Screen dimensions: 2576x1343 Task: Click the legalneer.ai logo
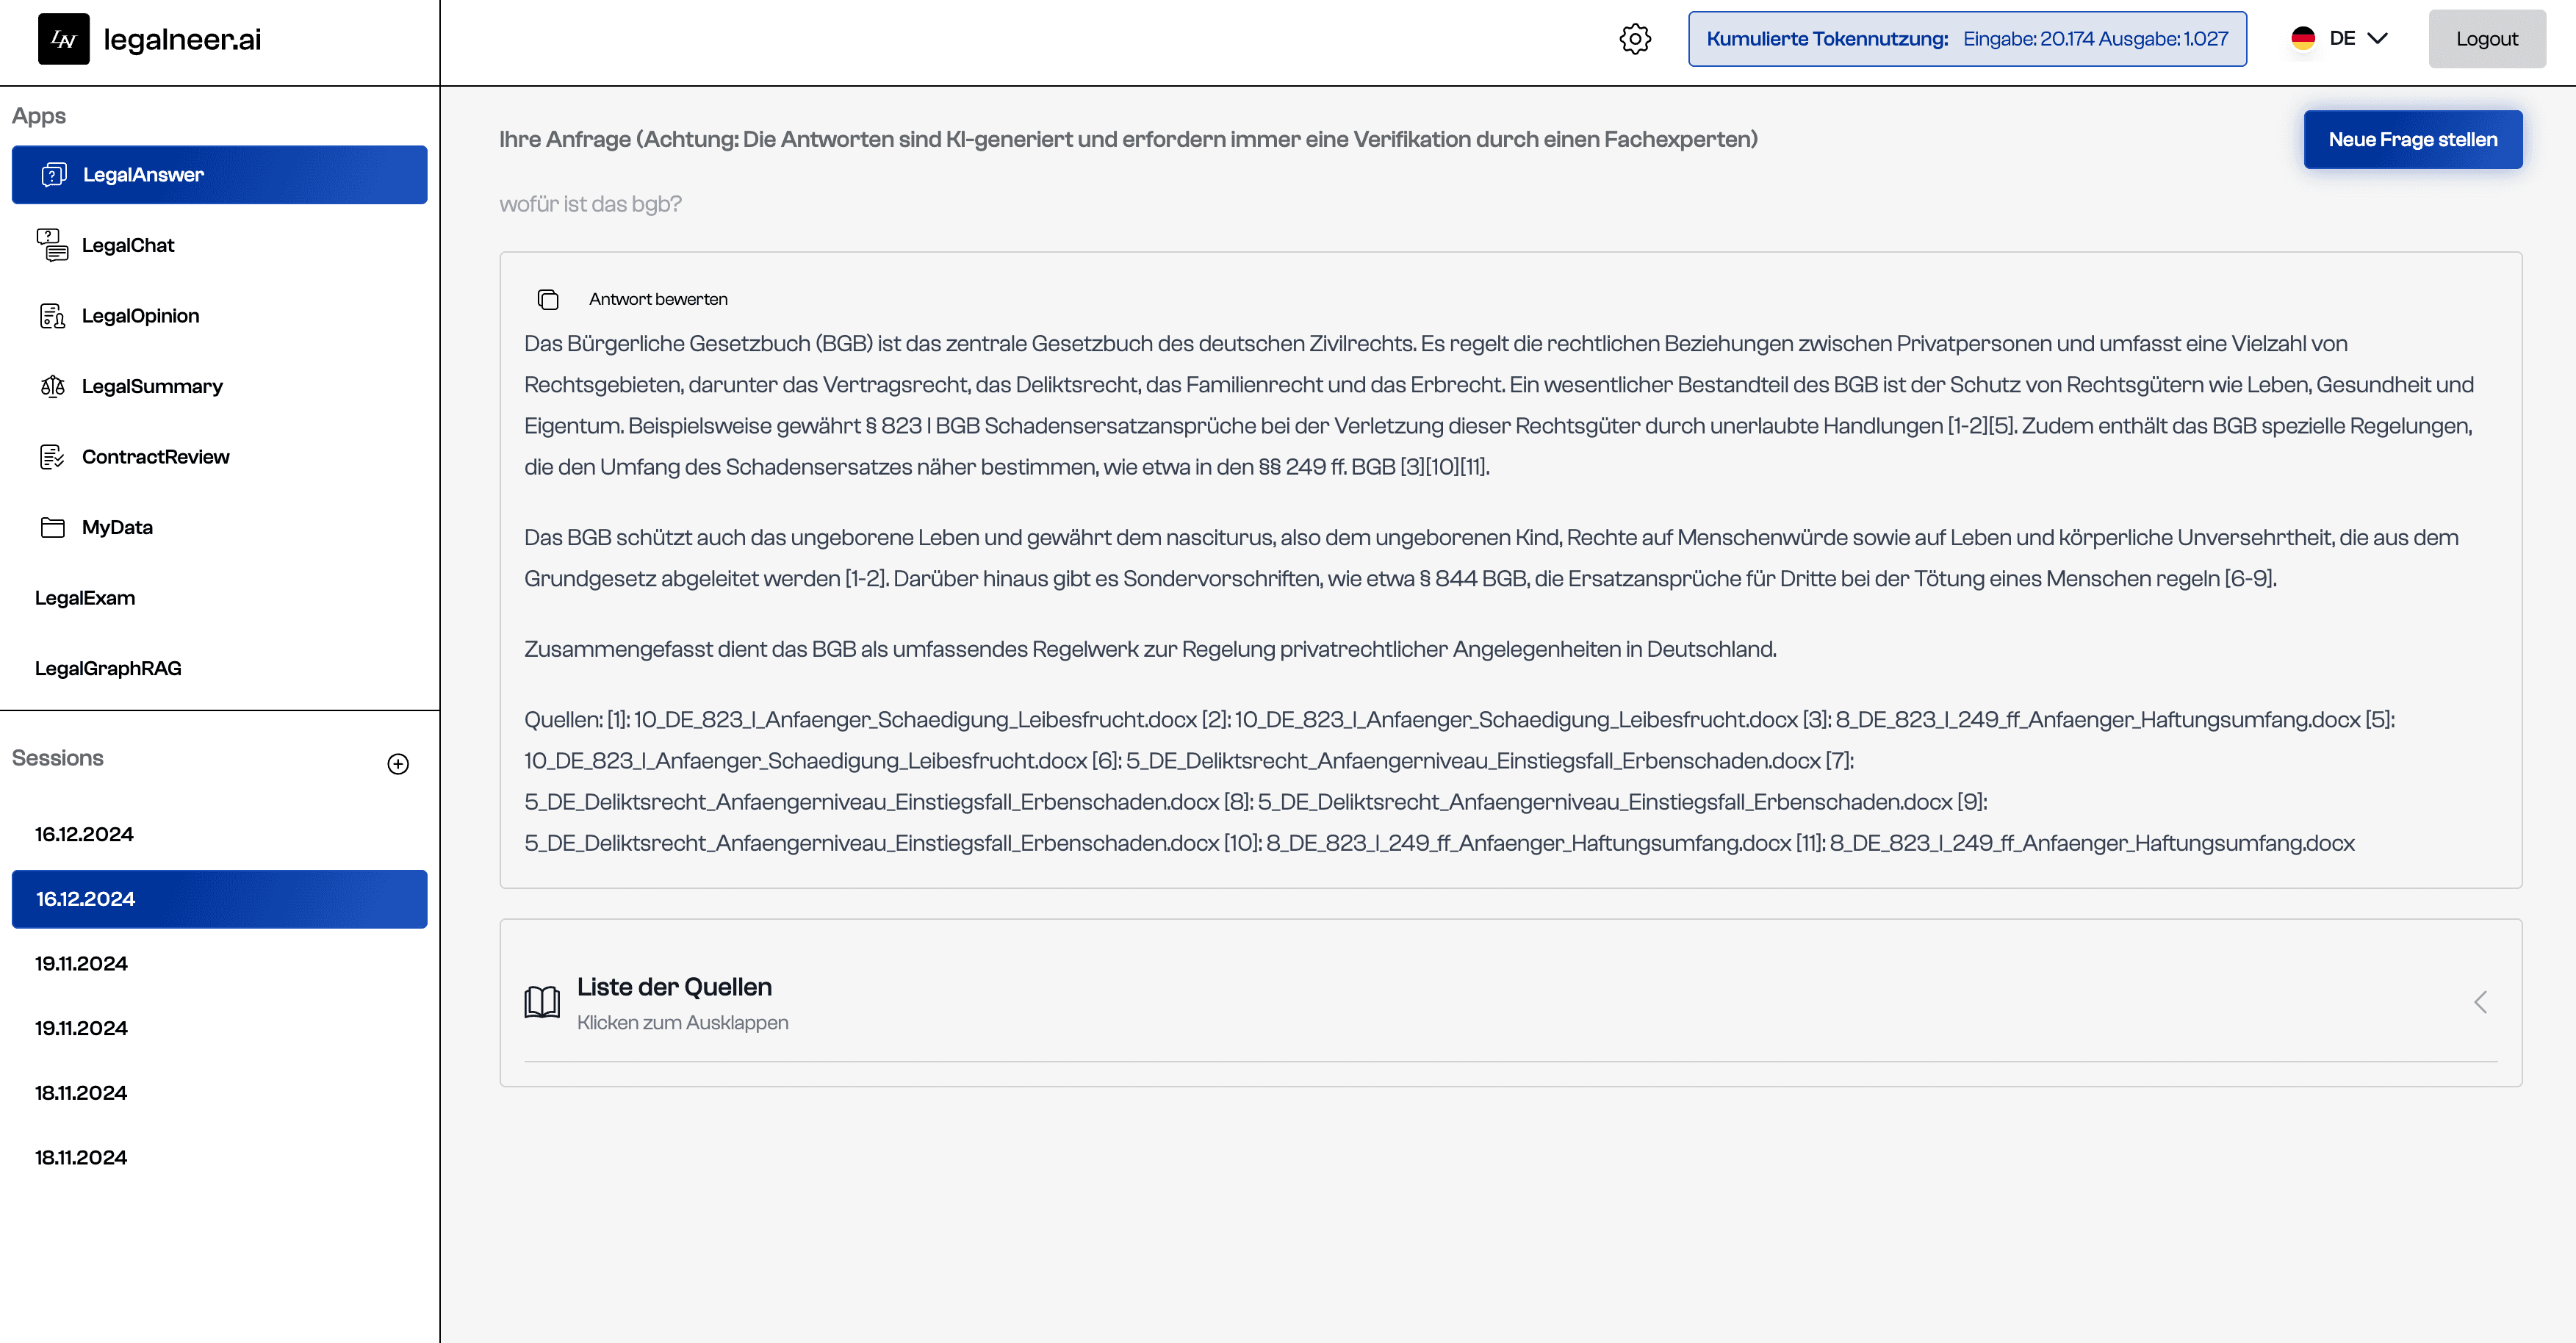pyautogui.click(x=150, y=39)
